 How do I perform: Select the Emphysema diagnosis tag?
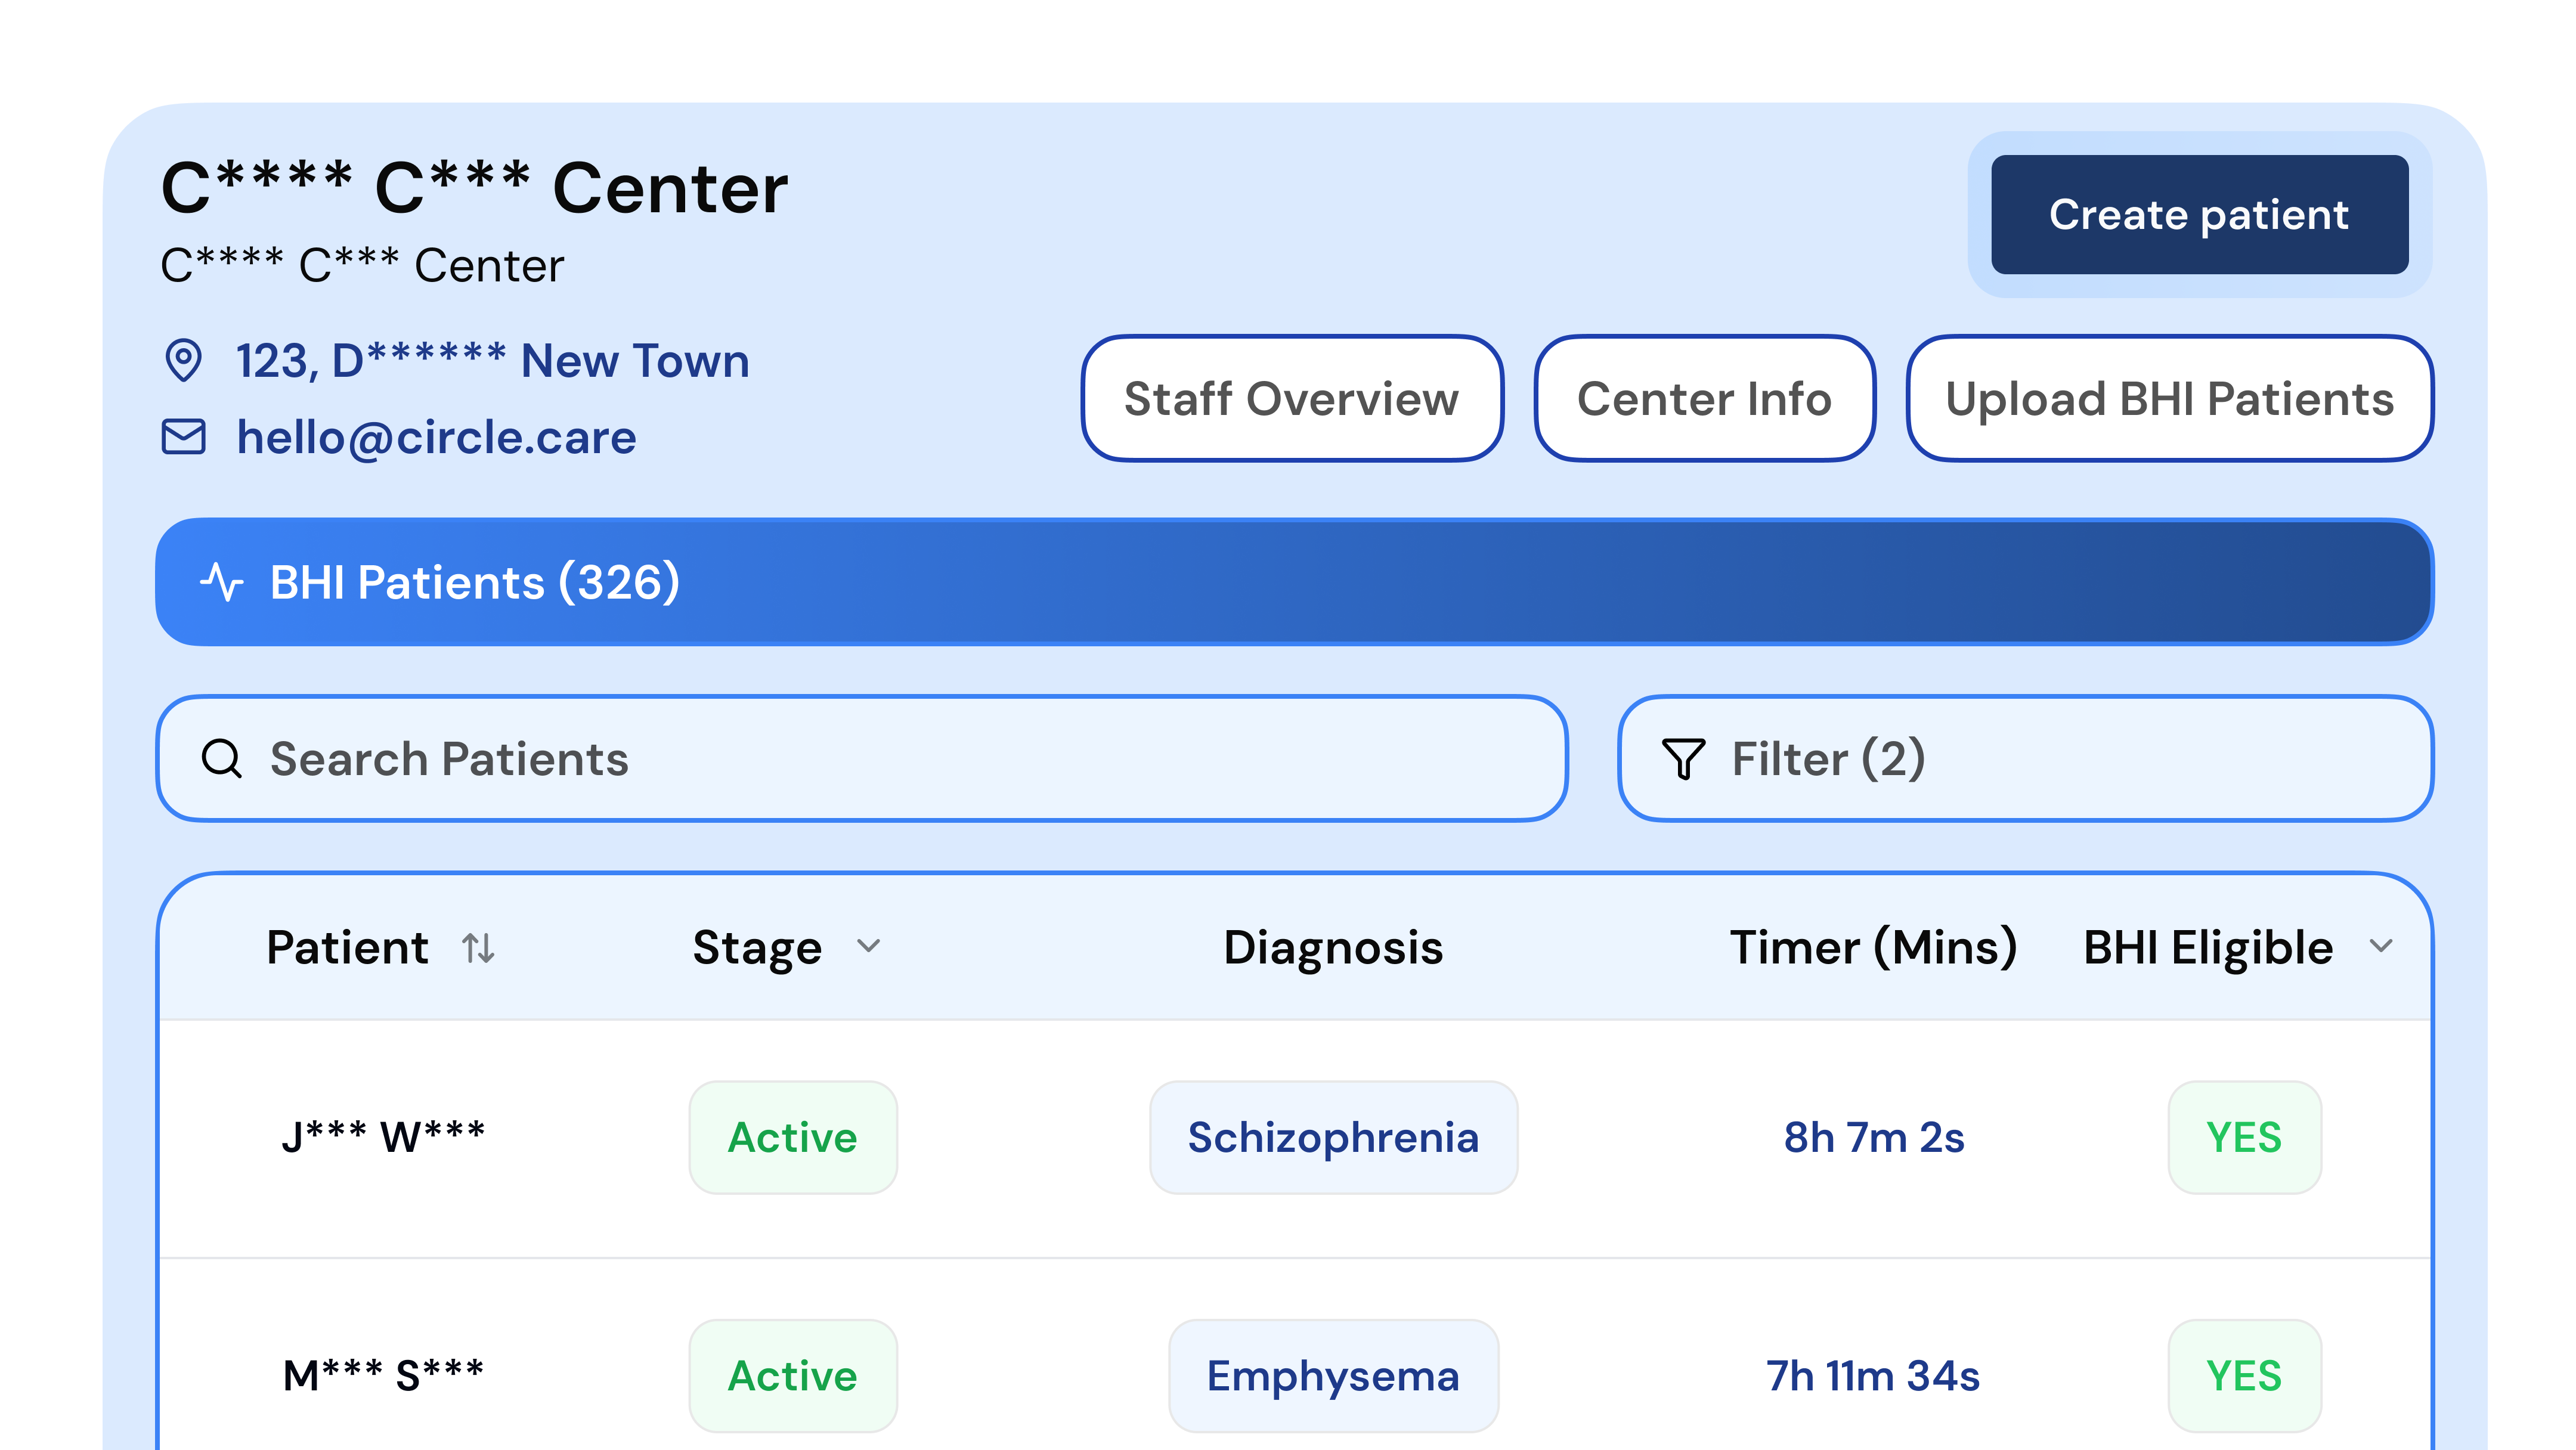pyautogui.click(x=1333, y=1375)
